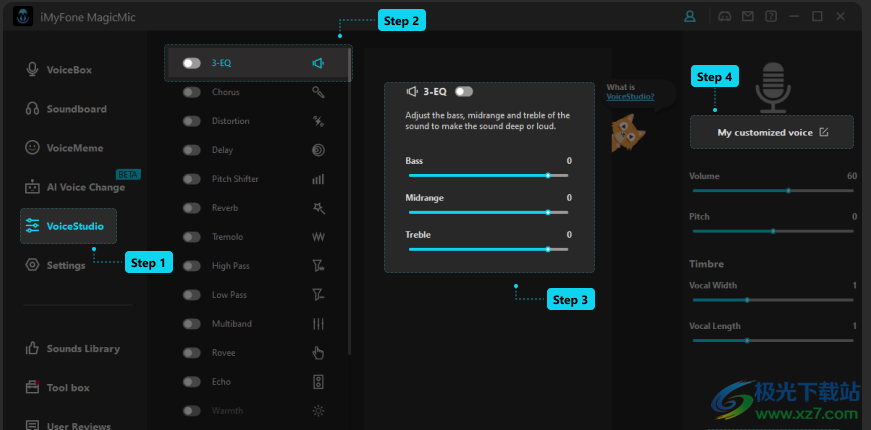Screen dimensions: 871x430
Task: Enable the Pitch Shifter toggle
Action: (x=192, y=179)
